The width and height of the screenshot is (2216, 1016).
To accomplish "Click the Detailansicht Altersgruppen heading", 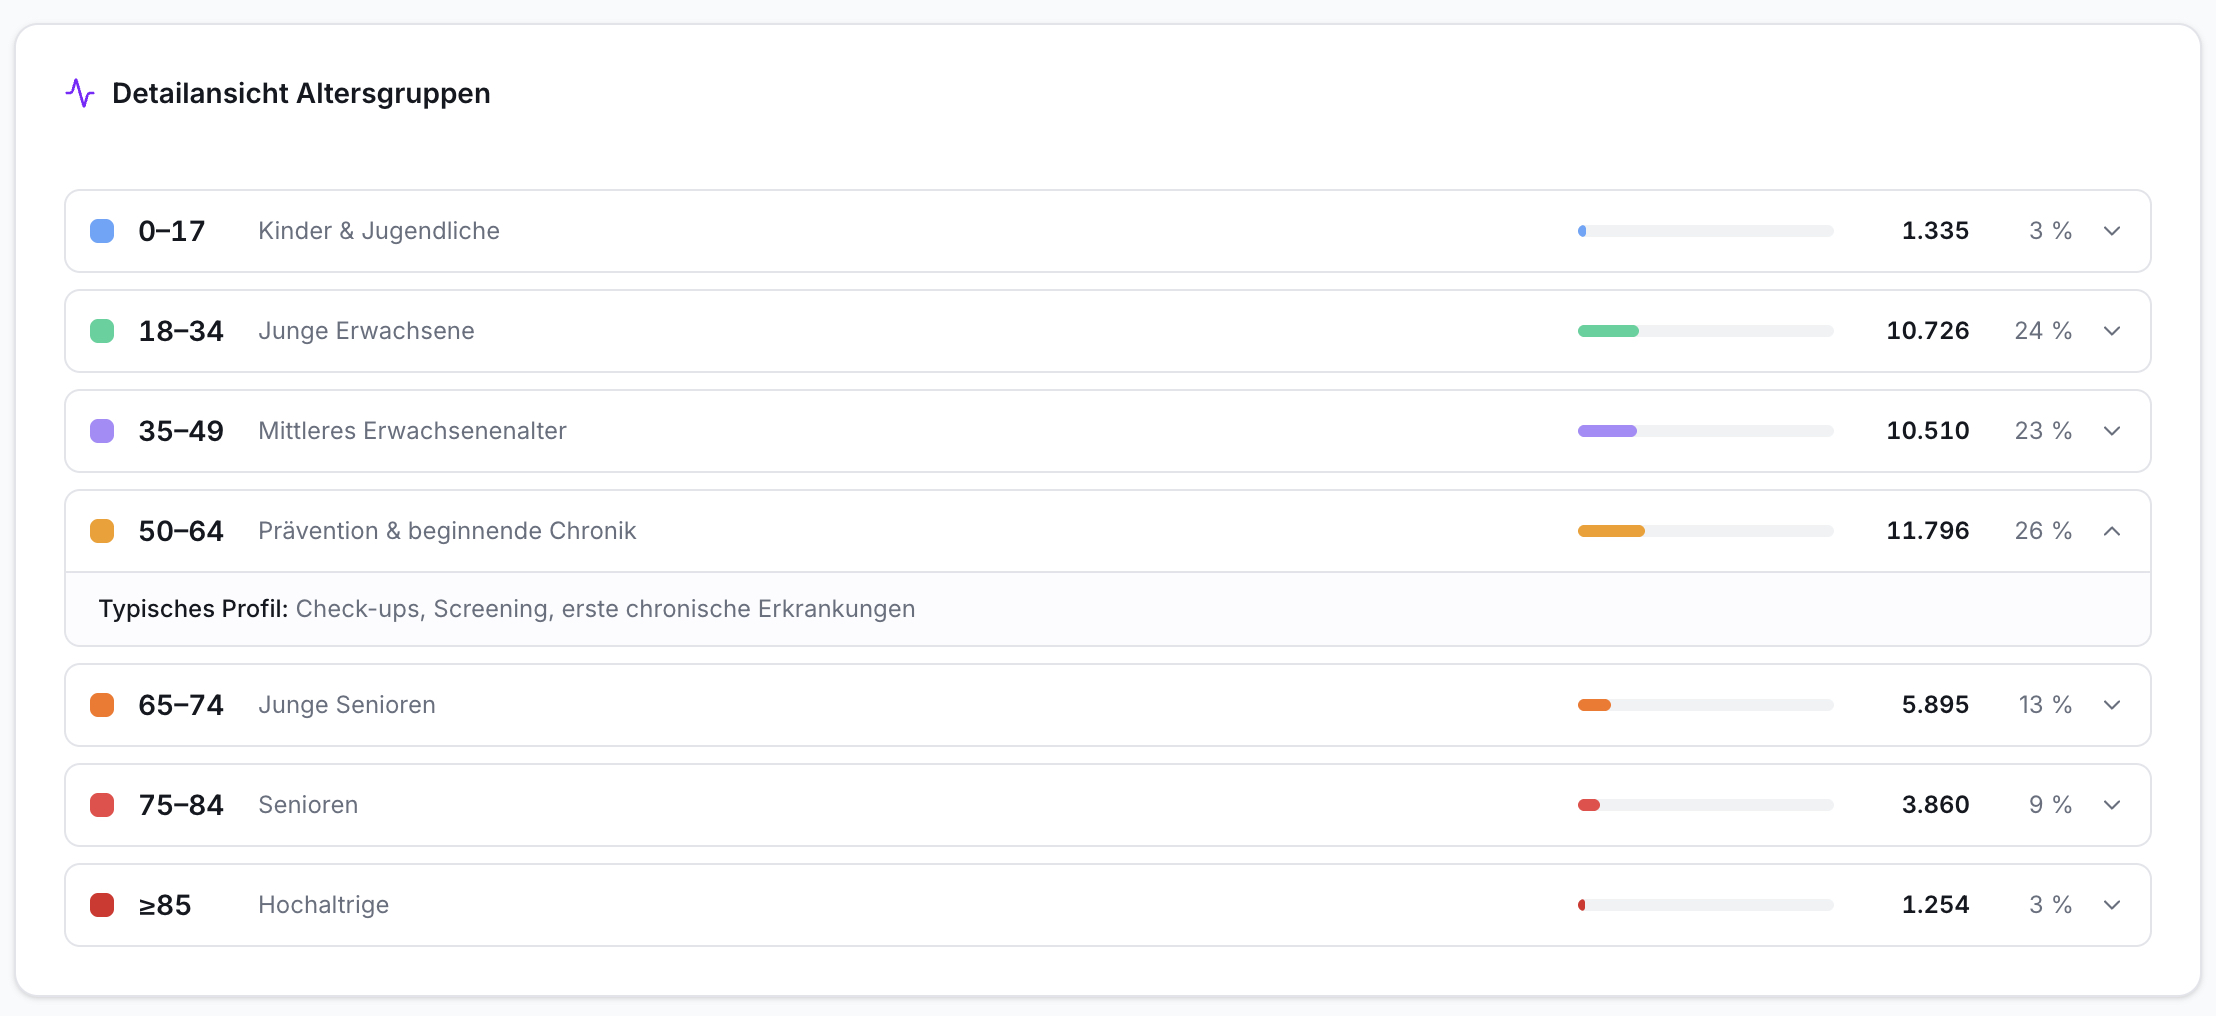I will point(301,93).
